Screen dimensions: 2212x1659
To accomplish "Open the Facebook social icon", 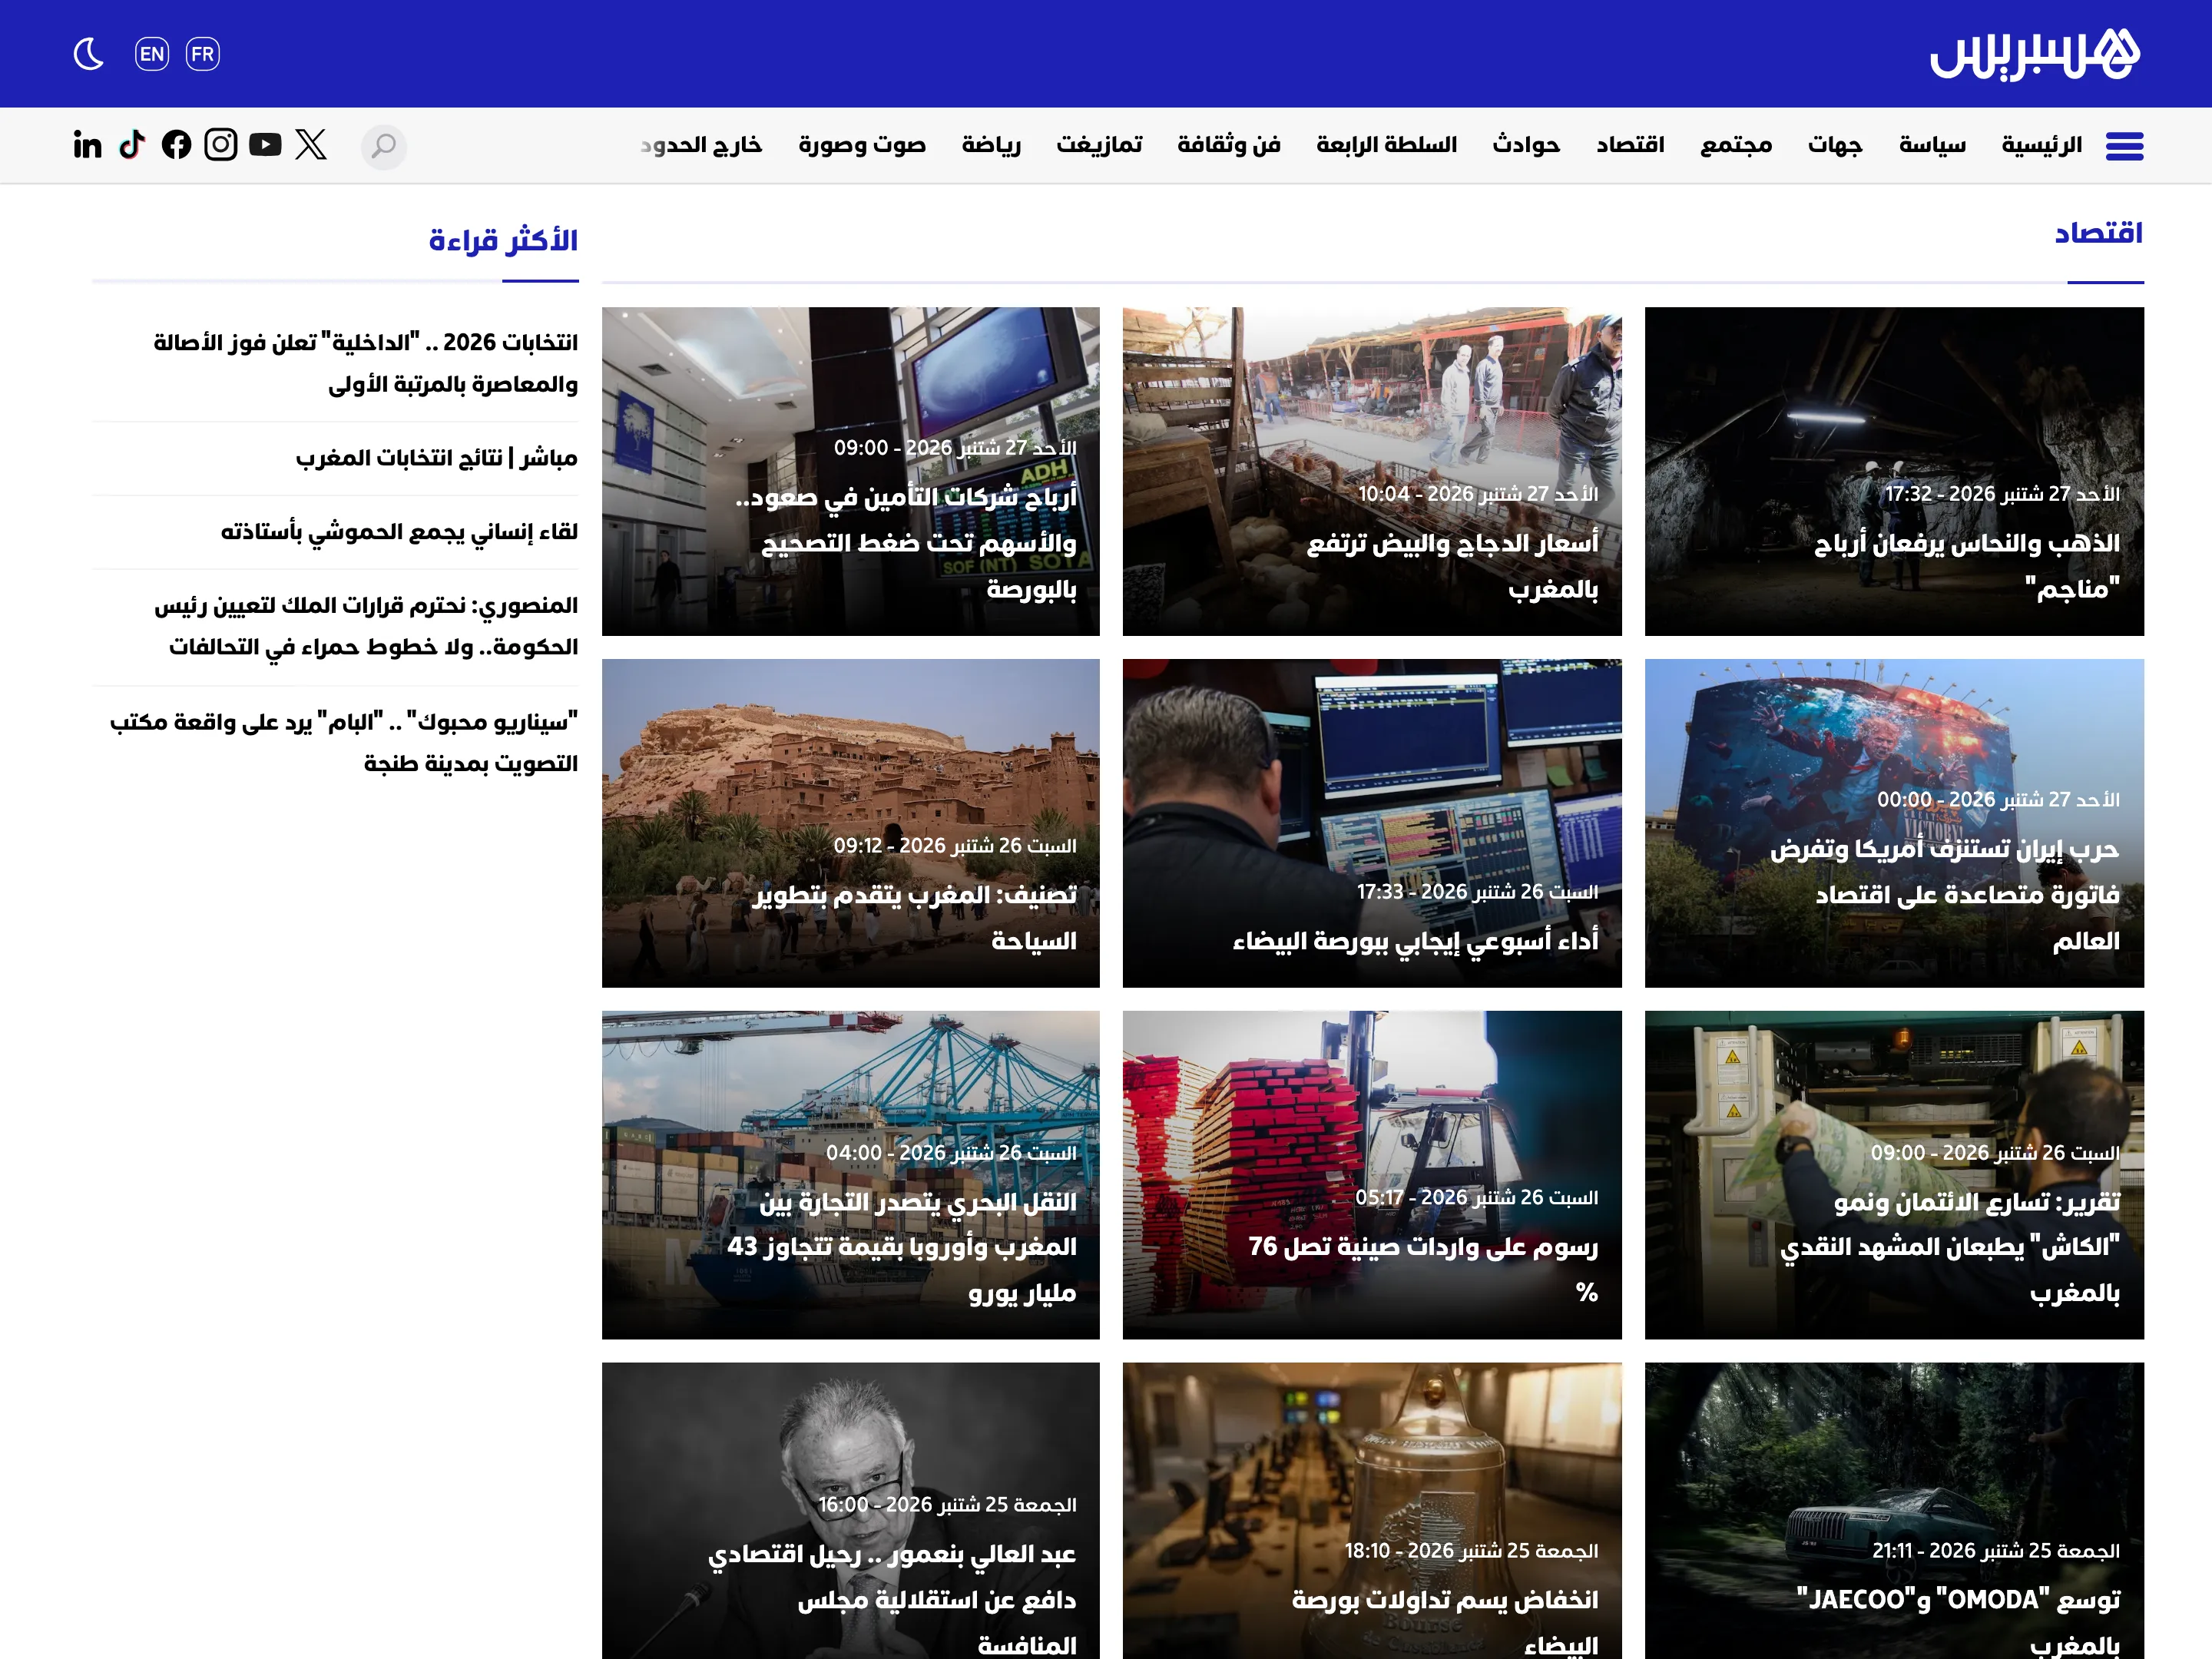I will coord(176,145).
